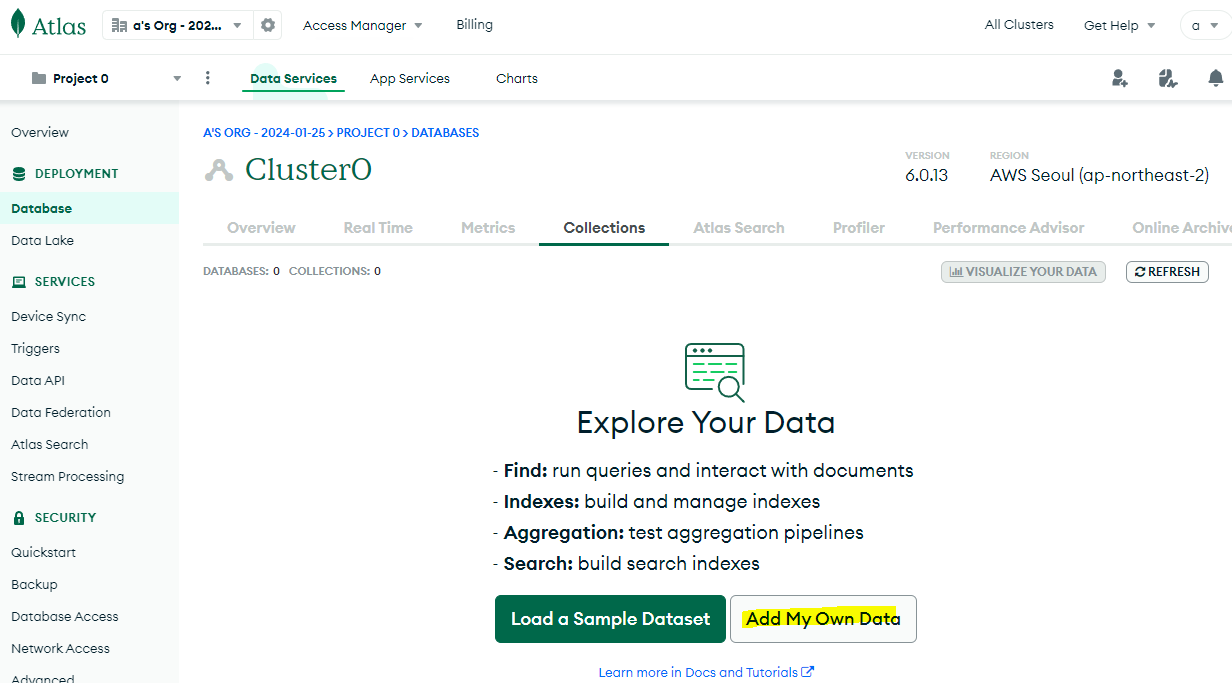Open the Real Time tab
This screenshot has width=1232, height=683.
pos(378,228)
